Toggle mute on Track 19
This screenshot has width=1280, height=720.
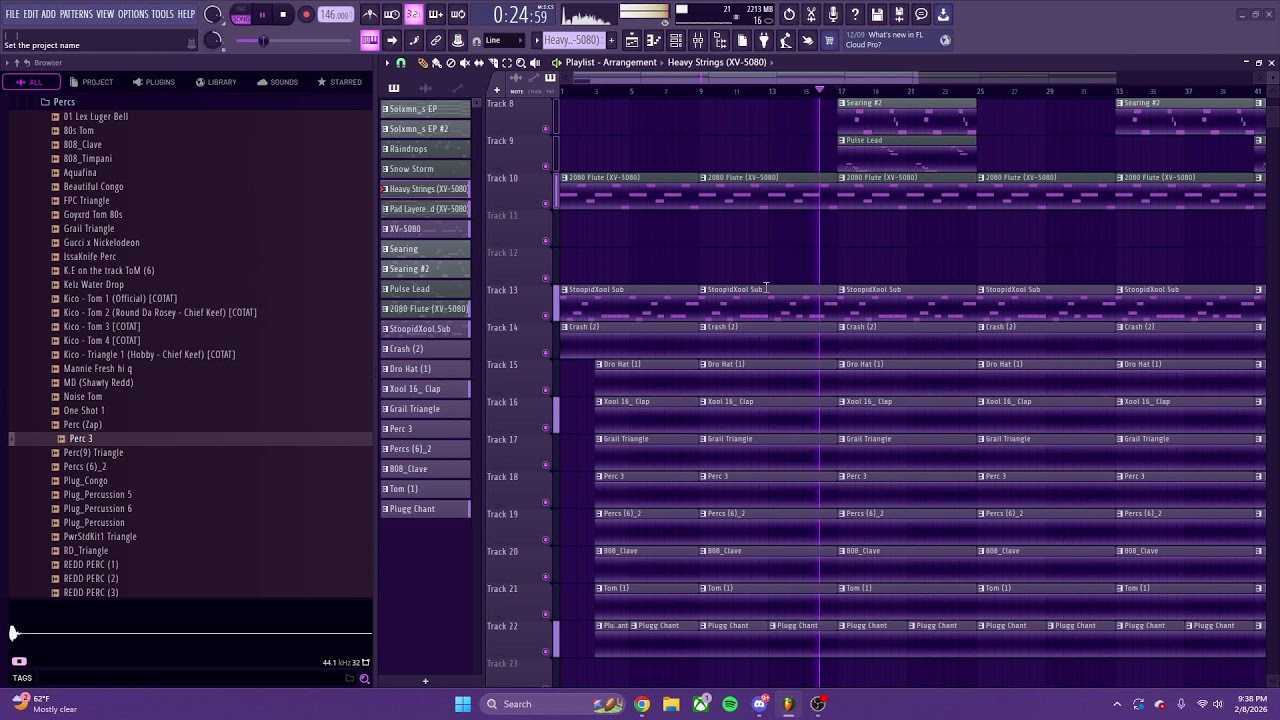coord(546,539)
